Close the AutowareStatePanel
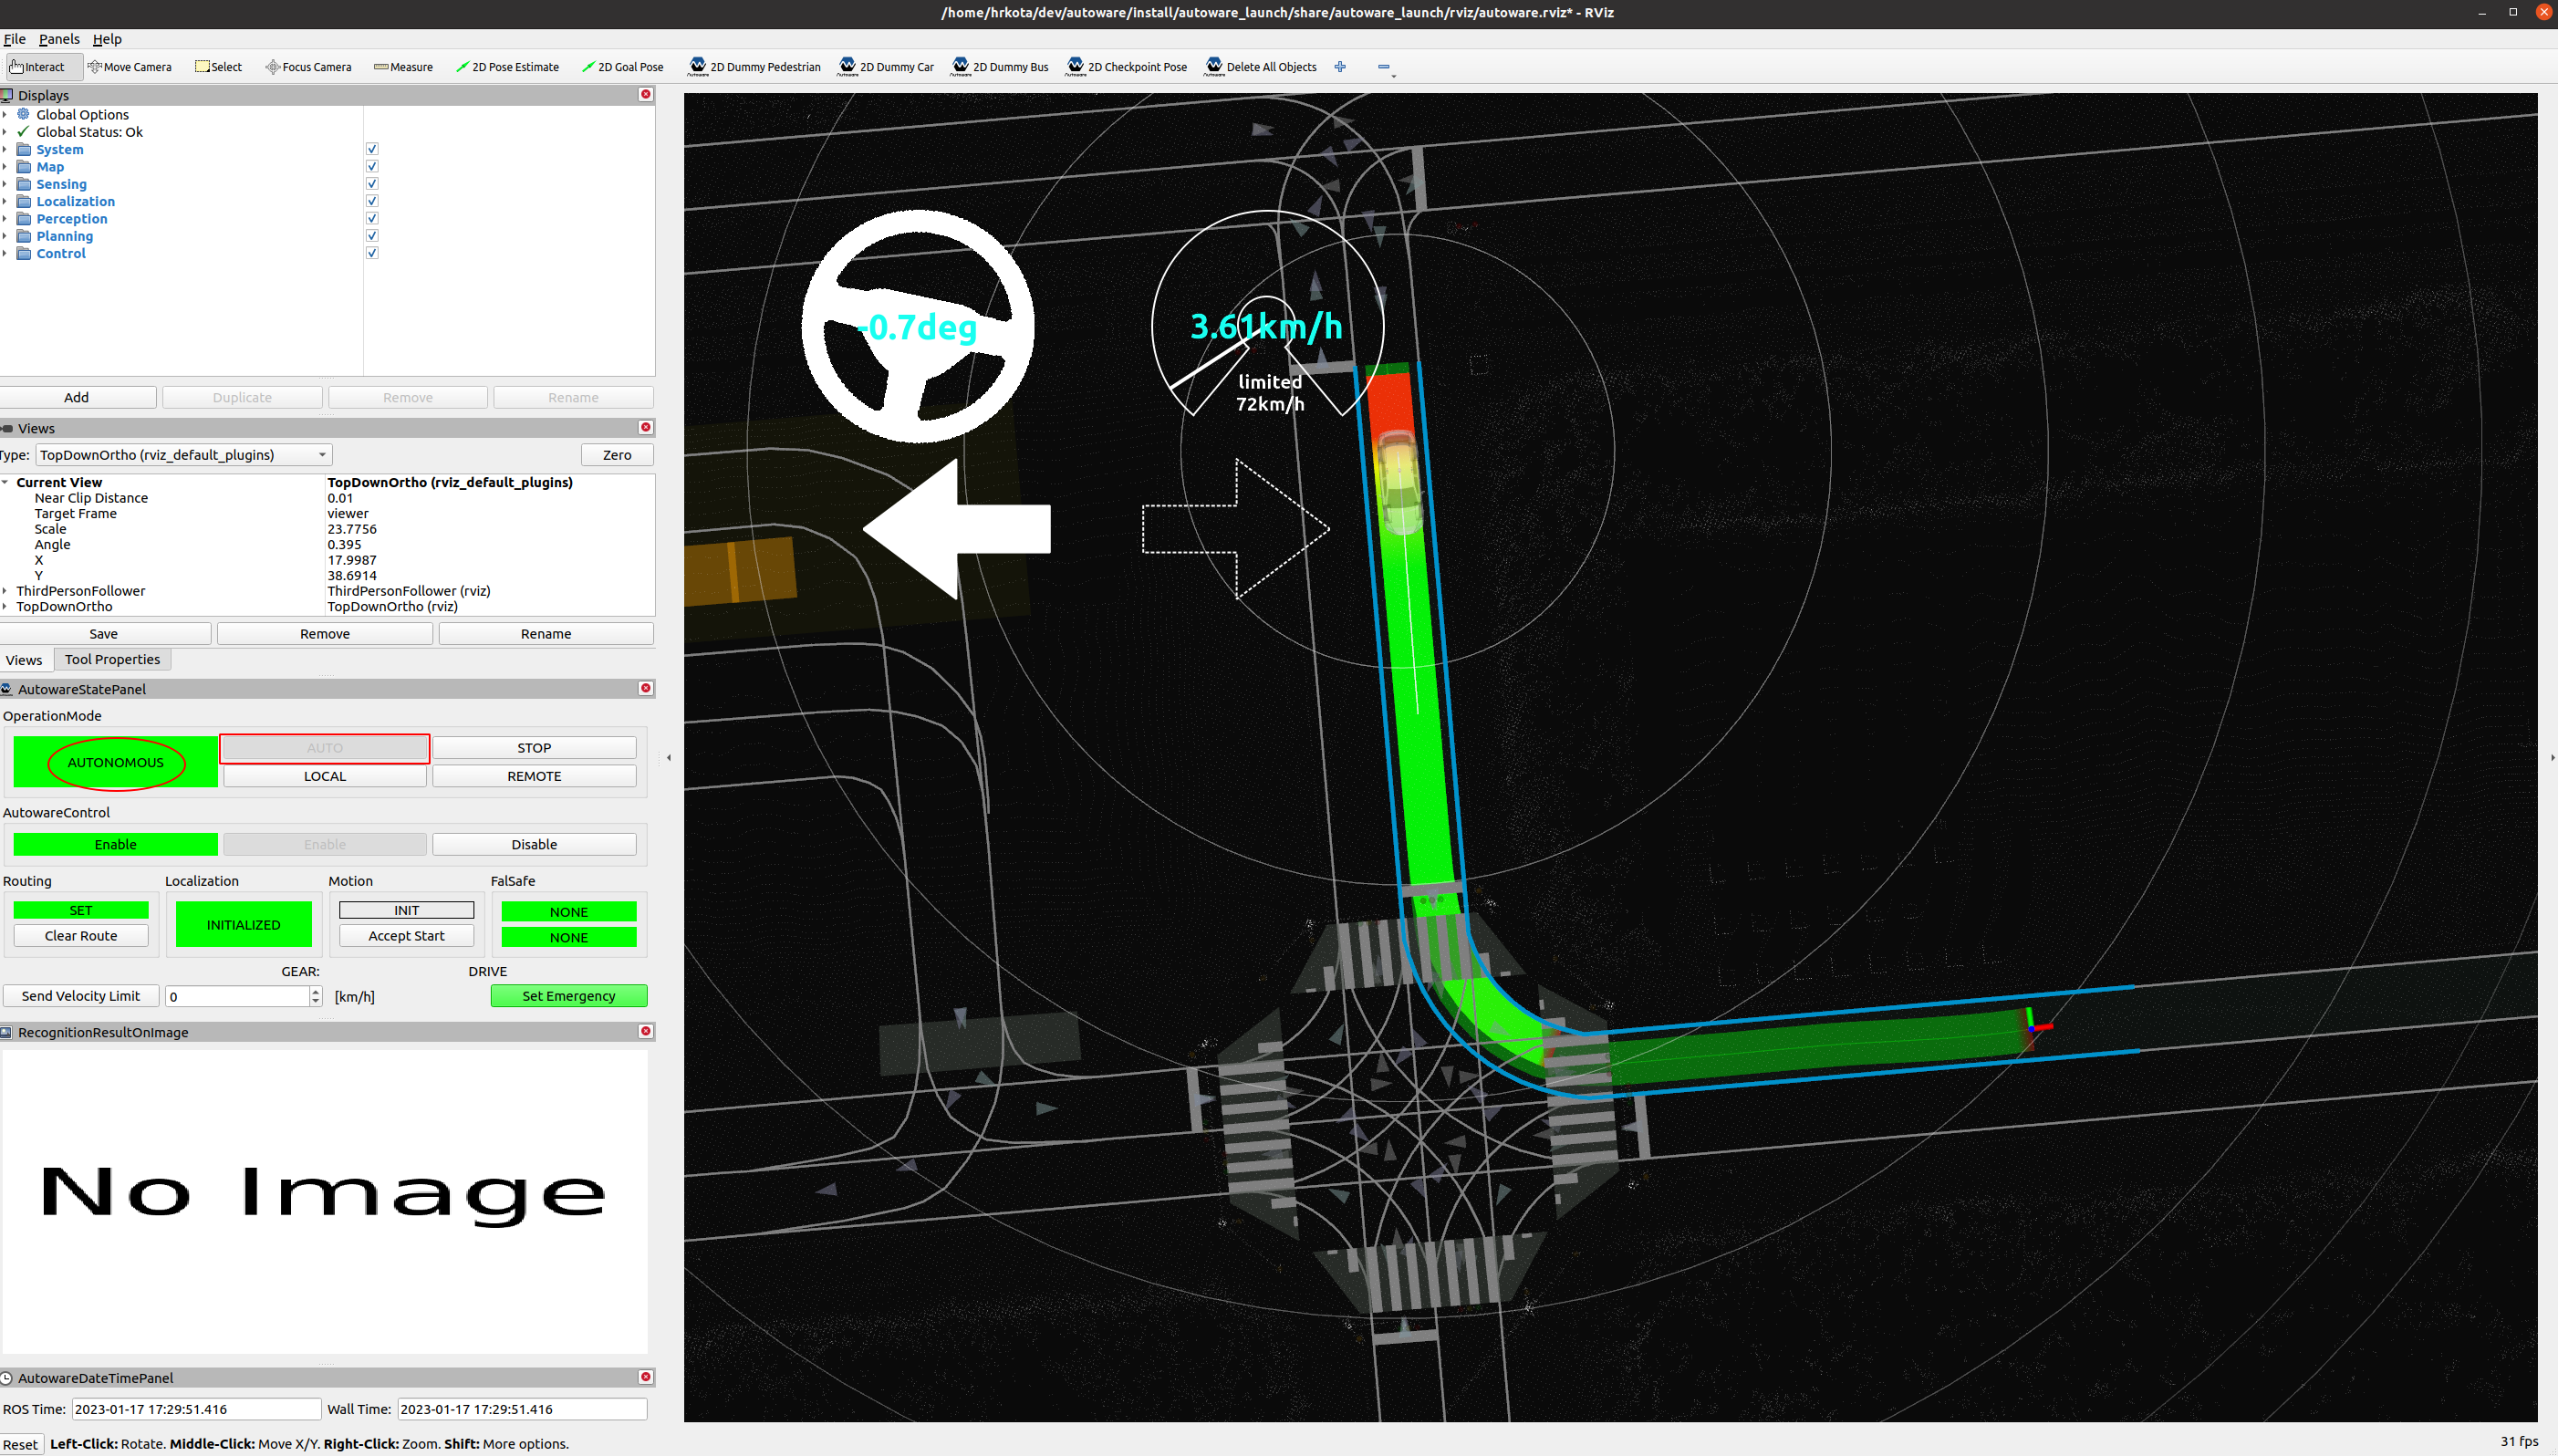This screenshot has width=2558, height=1456. coord(646,688)
